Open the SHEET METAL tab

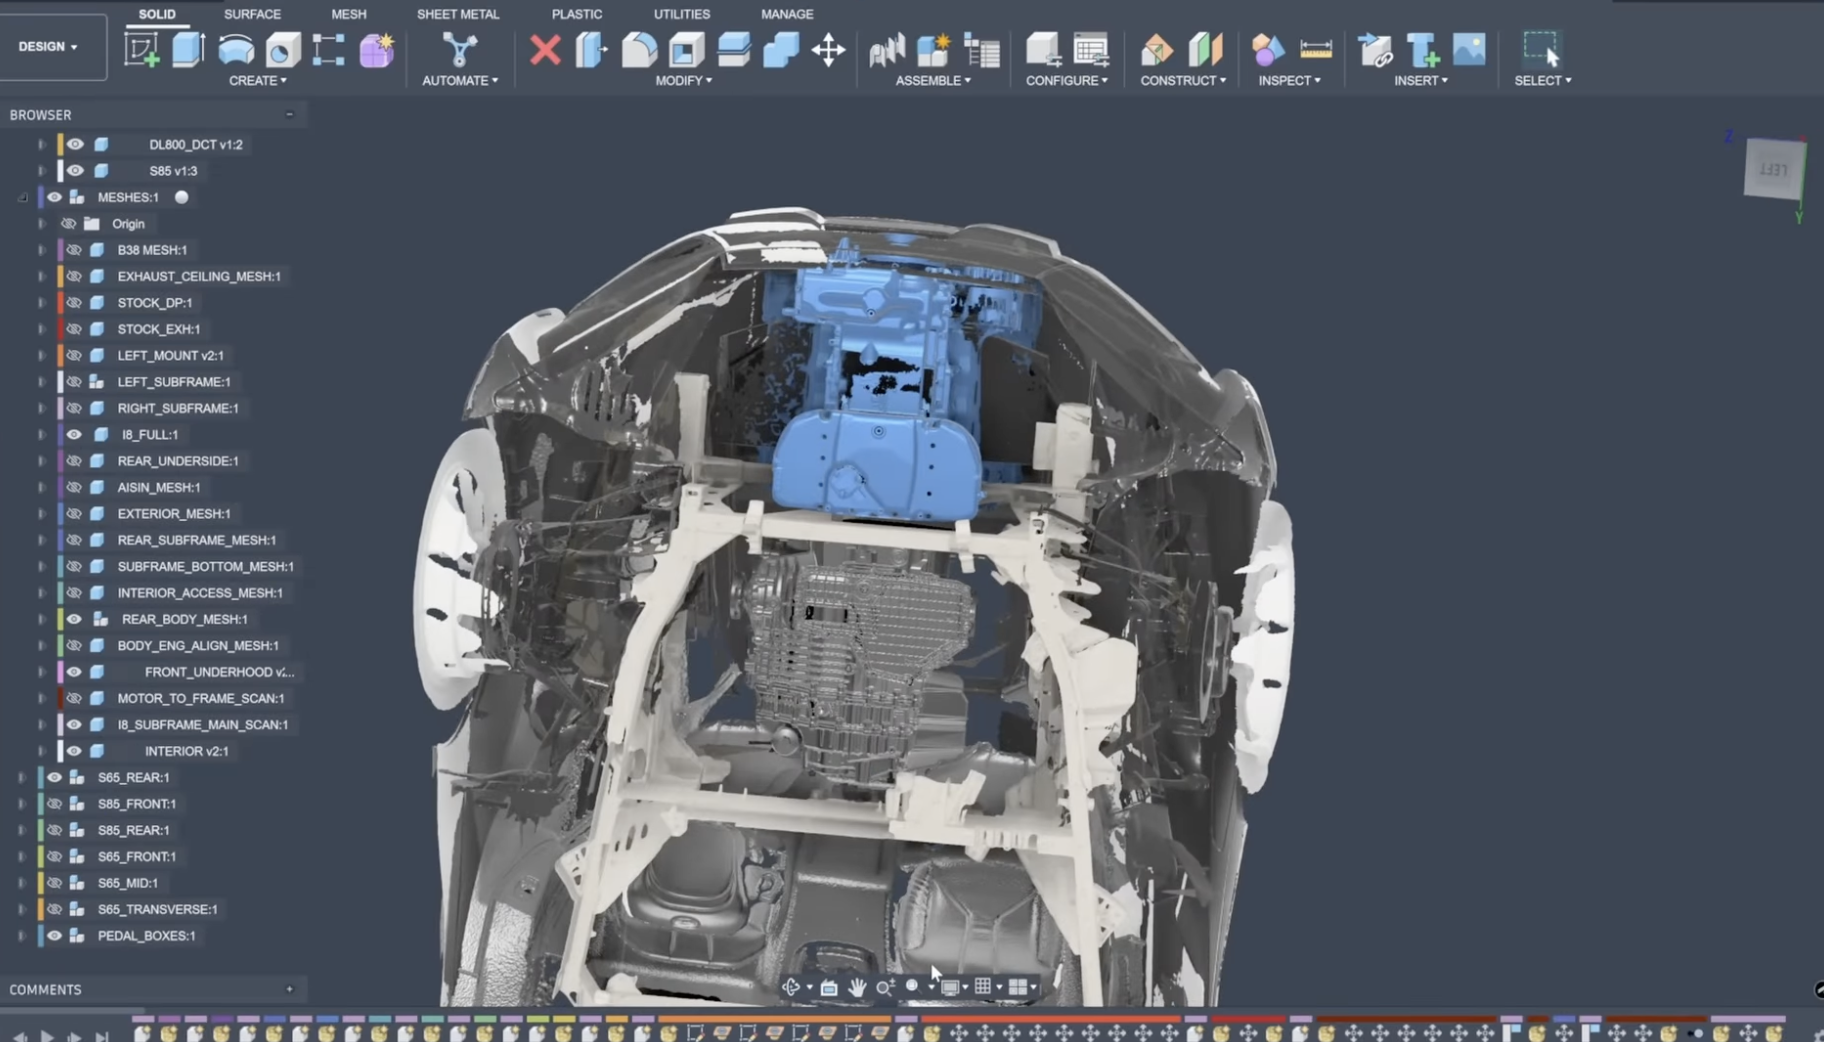tap(457, 14)
